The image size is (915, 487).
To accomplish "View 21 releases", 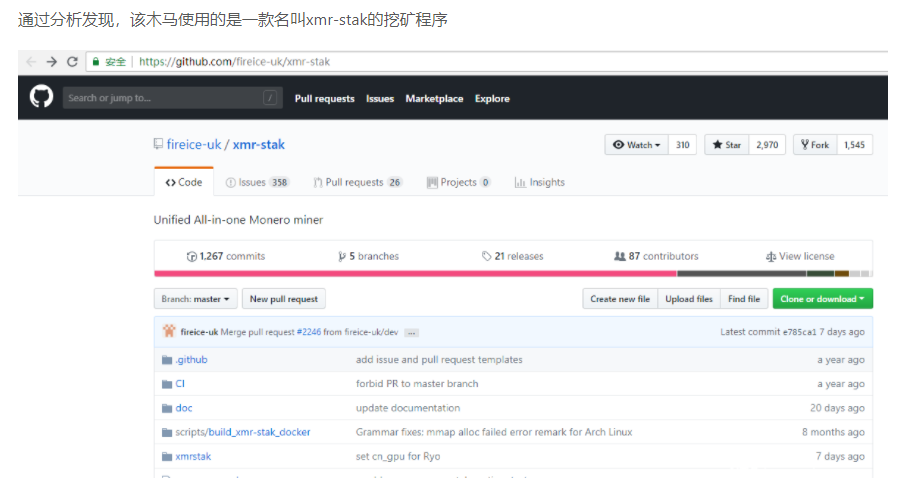I will (x=512, y=256).
